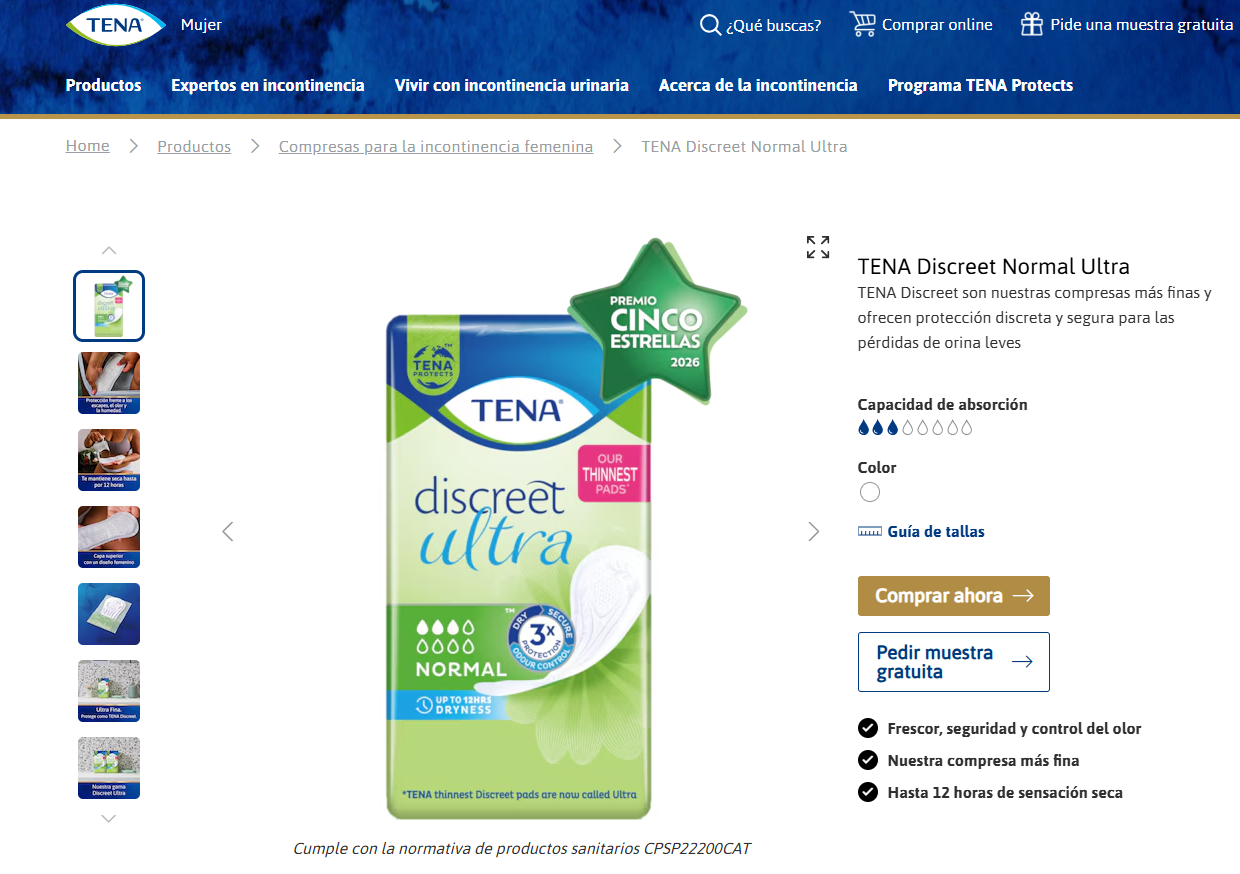Select the first product pack thumbnail
Viewport: 1240px width, 874px height.
pos(109,306)
